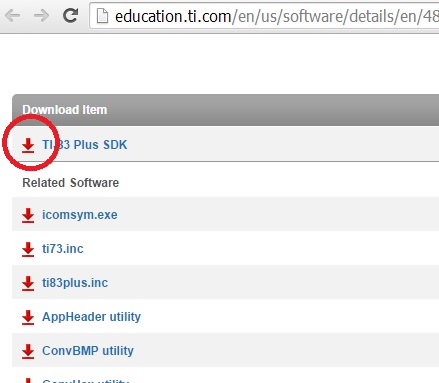439x383 pixels.
Task: Click the page icon in the address bar
Action: click(102, 16)
